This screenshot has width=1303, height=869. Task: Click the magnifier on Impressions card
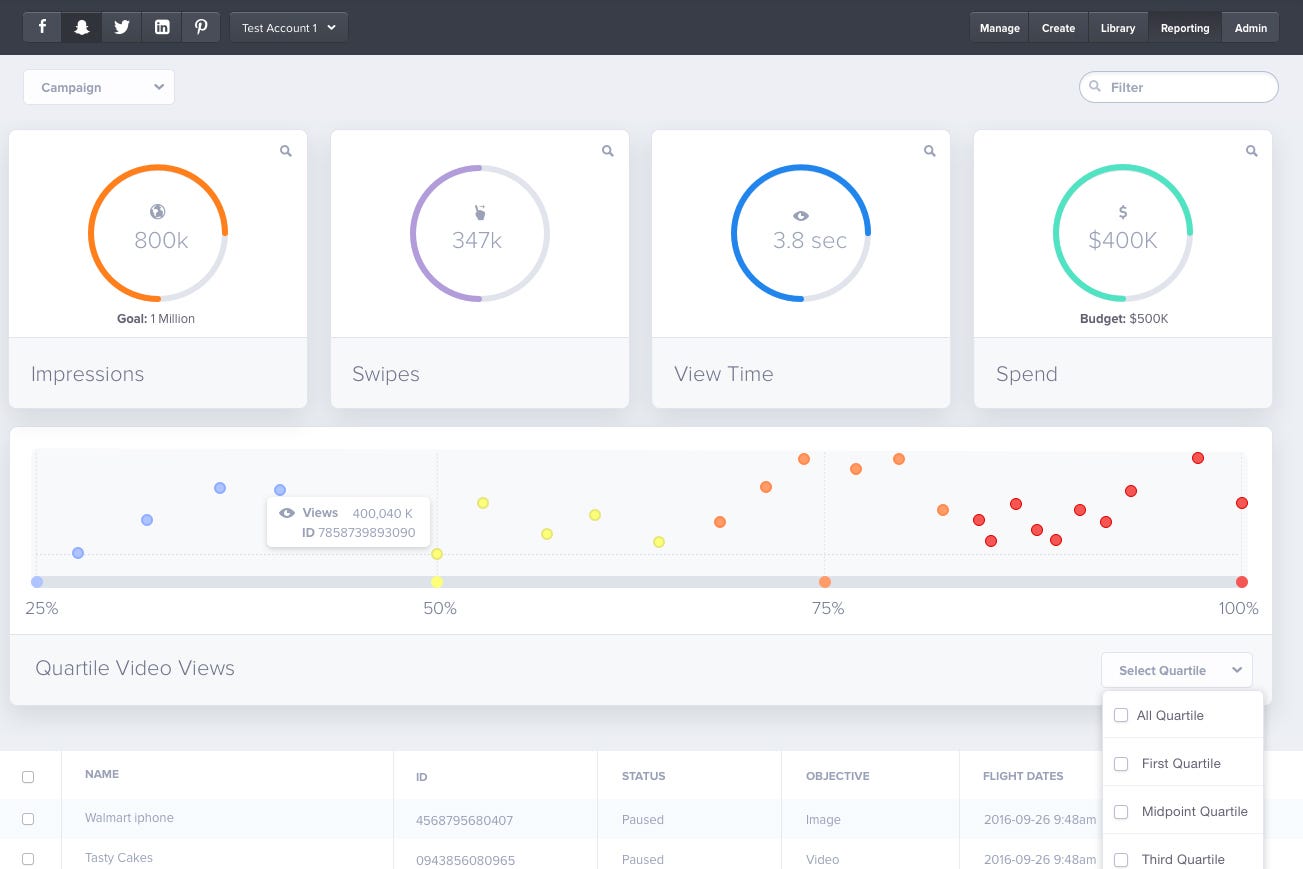coord(286,151)
